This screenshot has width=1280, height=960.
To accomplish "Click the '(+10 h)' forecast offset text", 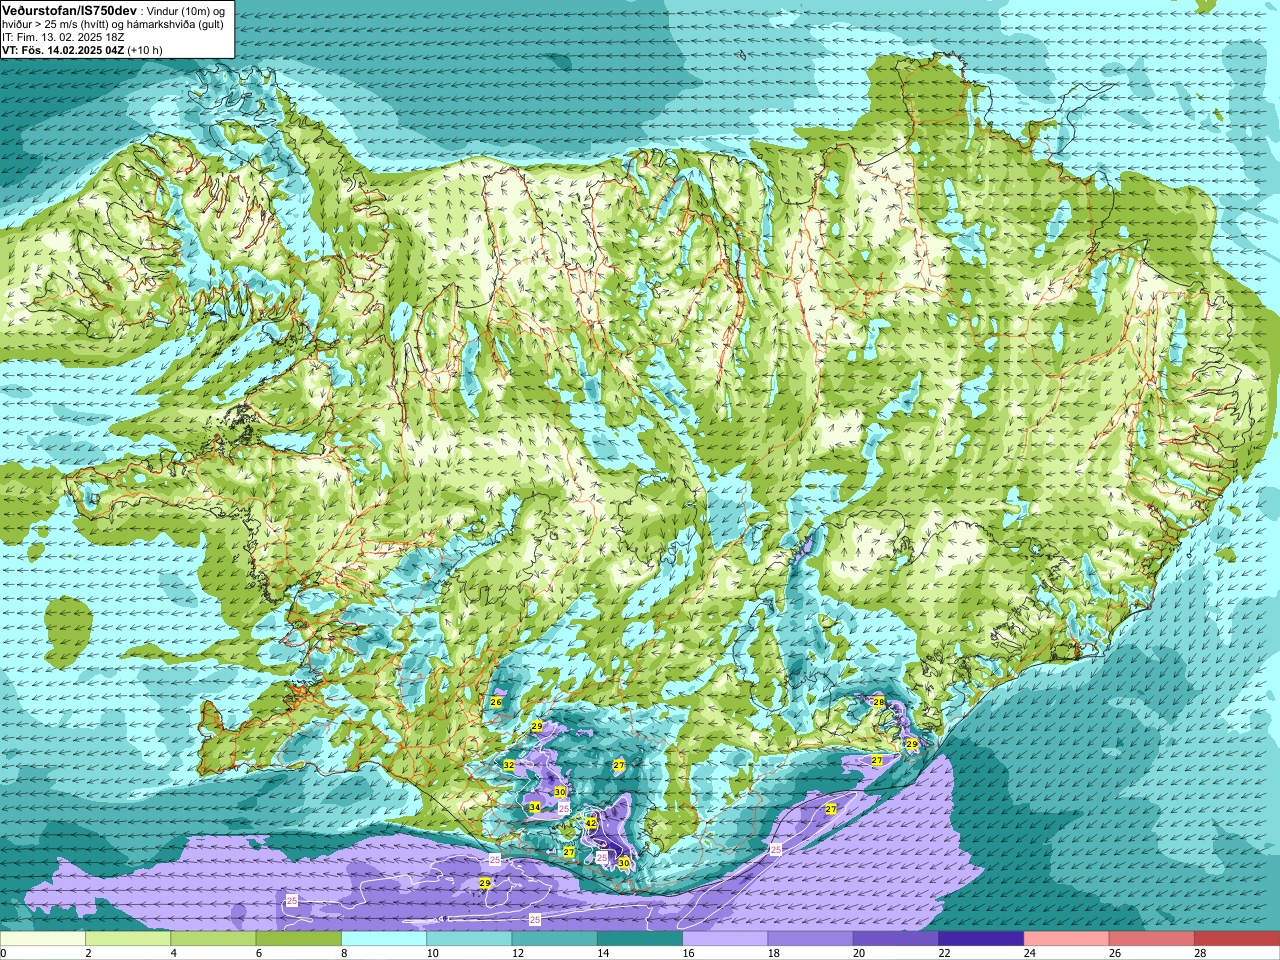I will tap(145, 50).
